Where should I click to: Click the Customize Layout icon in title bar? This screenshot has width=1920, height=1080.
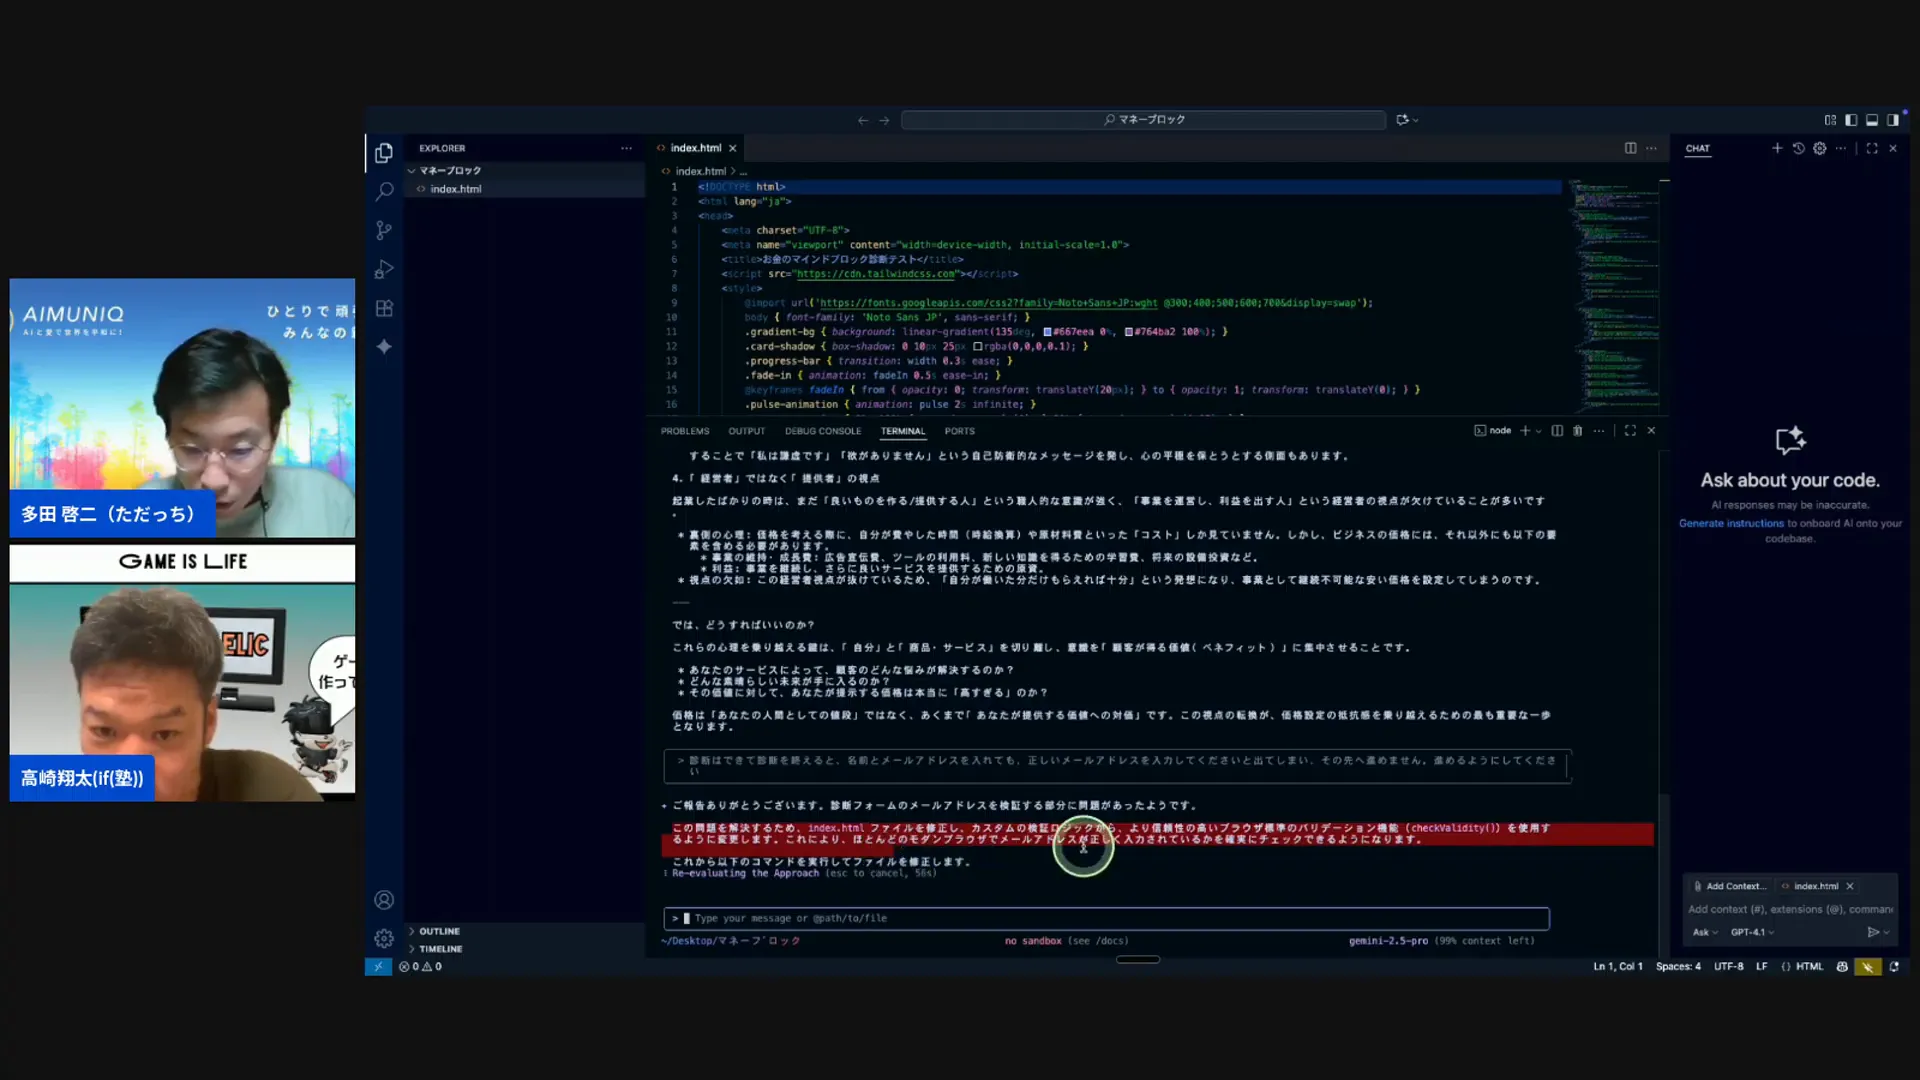[x=1830, y=120]
